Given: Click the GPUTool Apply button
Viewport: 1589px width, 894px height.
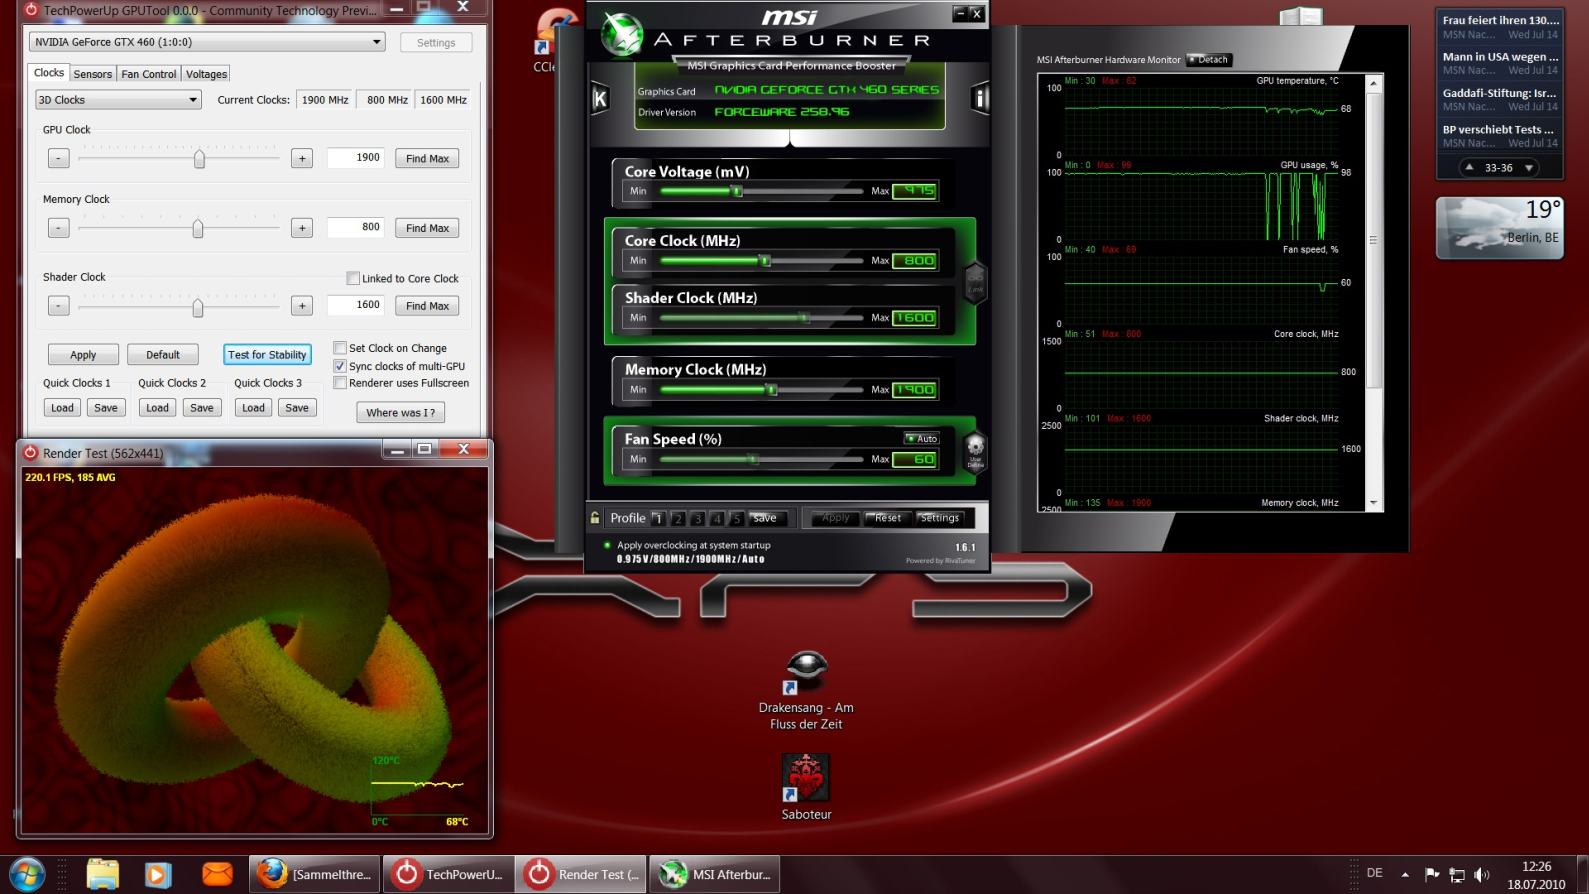Looking at the screenshot, I should [x=83, y=354].
